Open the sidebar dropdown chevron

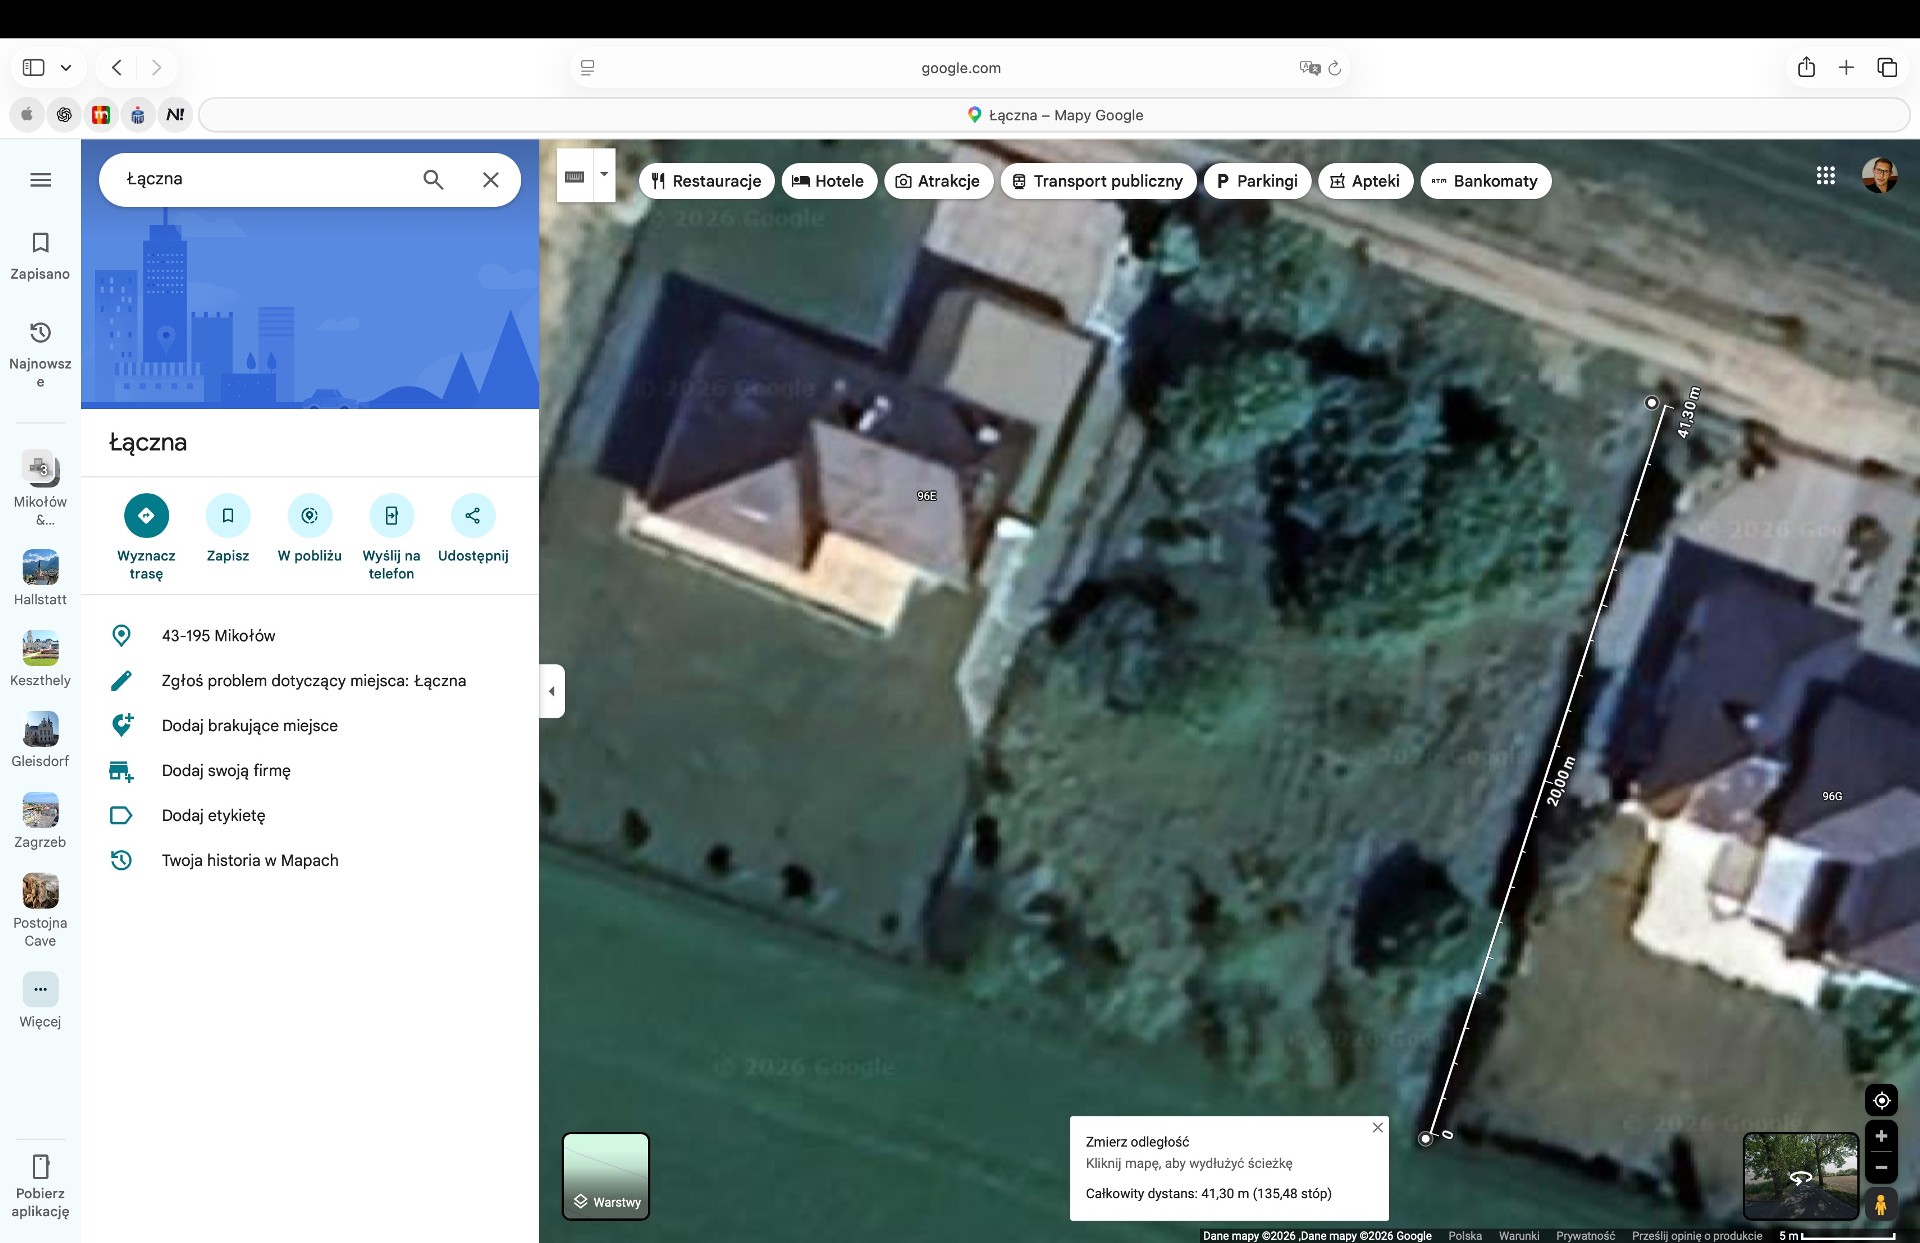(66, 68)
